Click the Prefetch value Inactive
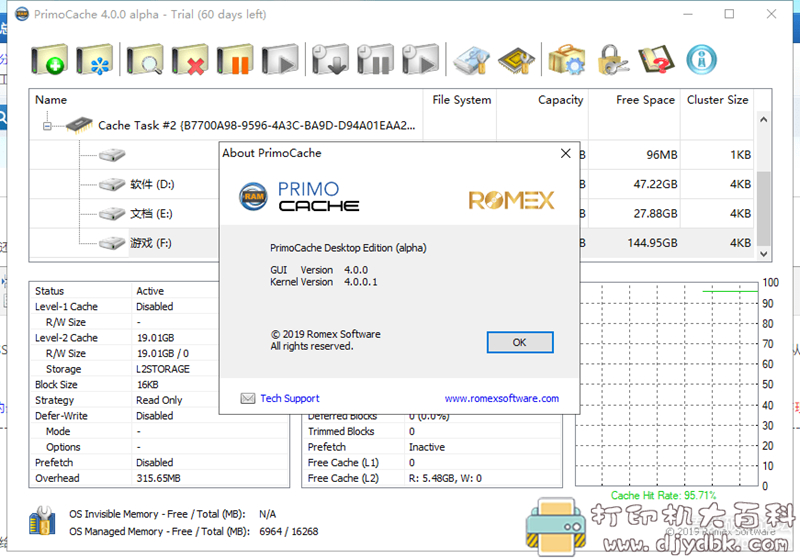This screenshot has height=558, width=800. point(427,447)
